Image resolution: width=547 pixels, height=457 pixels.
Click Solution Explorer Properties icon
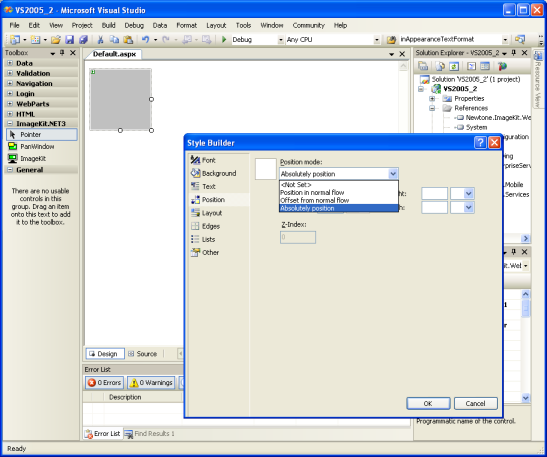click(423, 66)
